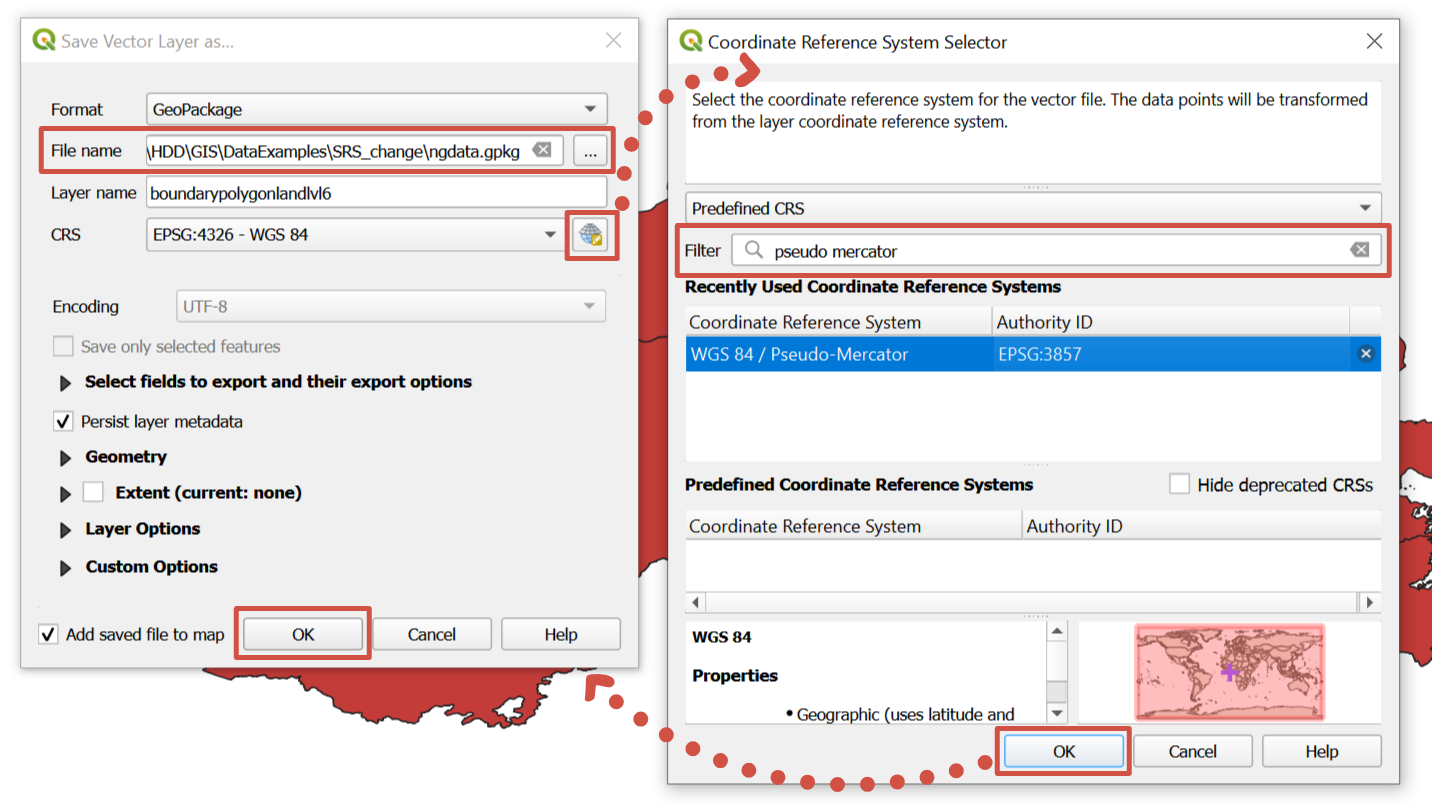This screenshot has height=804, width=1432.
Task: Open CRS selector with the globe icon
Action: click(591, 234)
